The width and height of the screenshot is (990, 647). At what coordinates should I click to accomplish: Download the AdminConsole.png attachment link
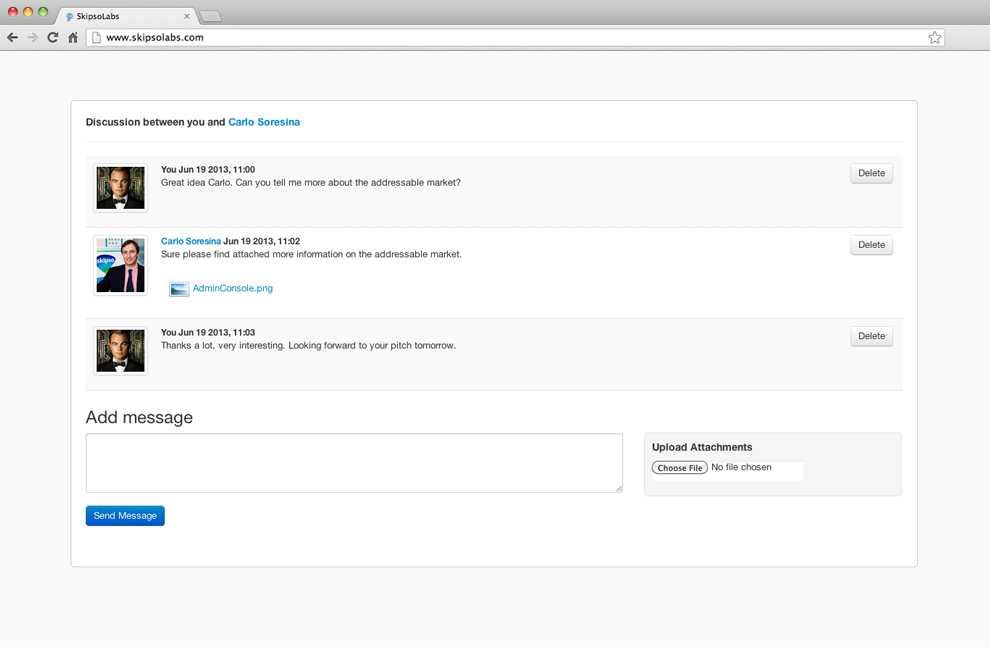[x=232, y=288]
